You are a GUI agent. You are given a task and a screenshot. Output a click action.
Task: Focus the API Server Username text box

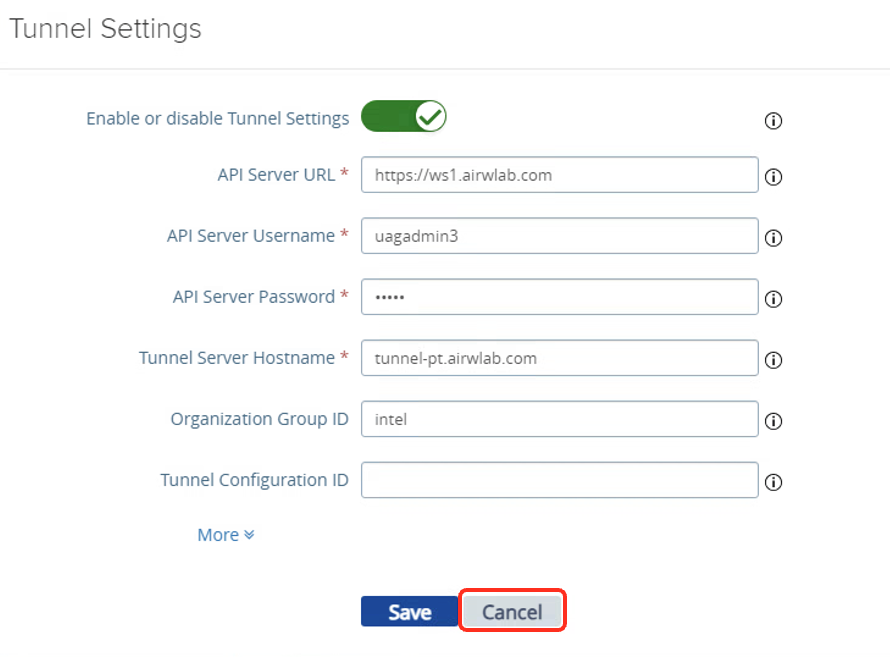click(559, 236)
